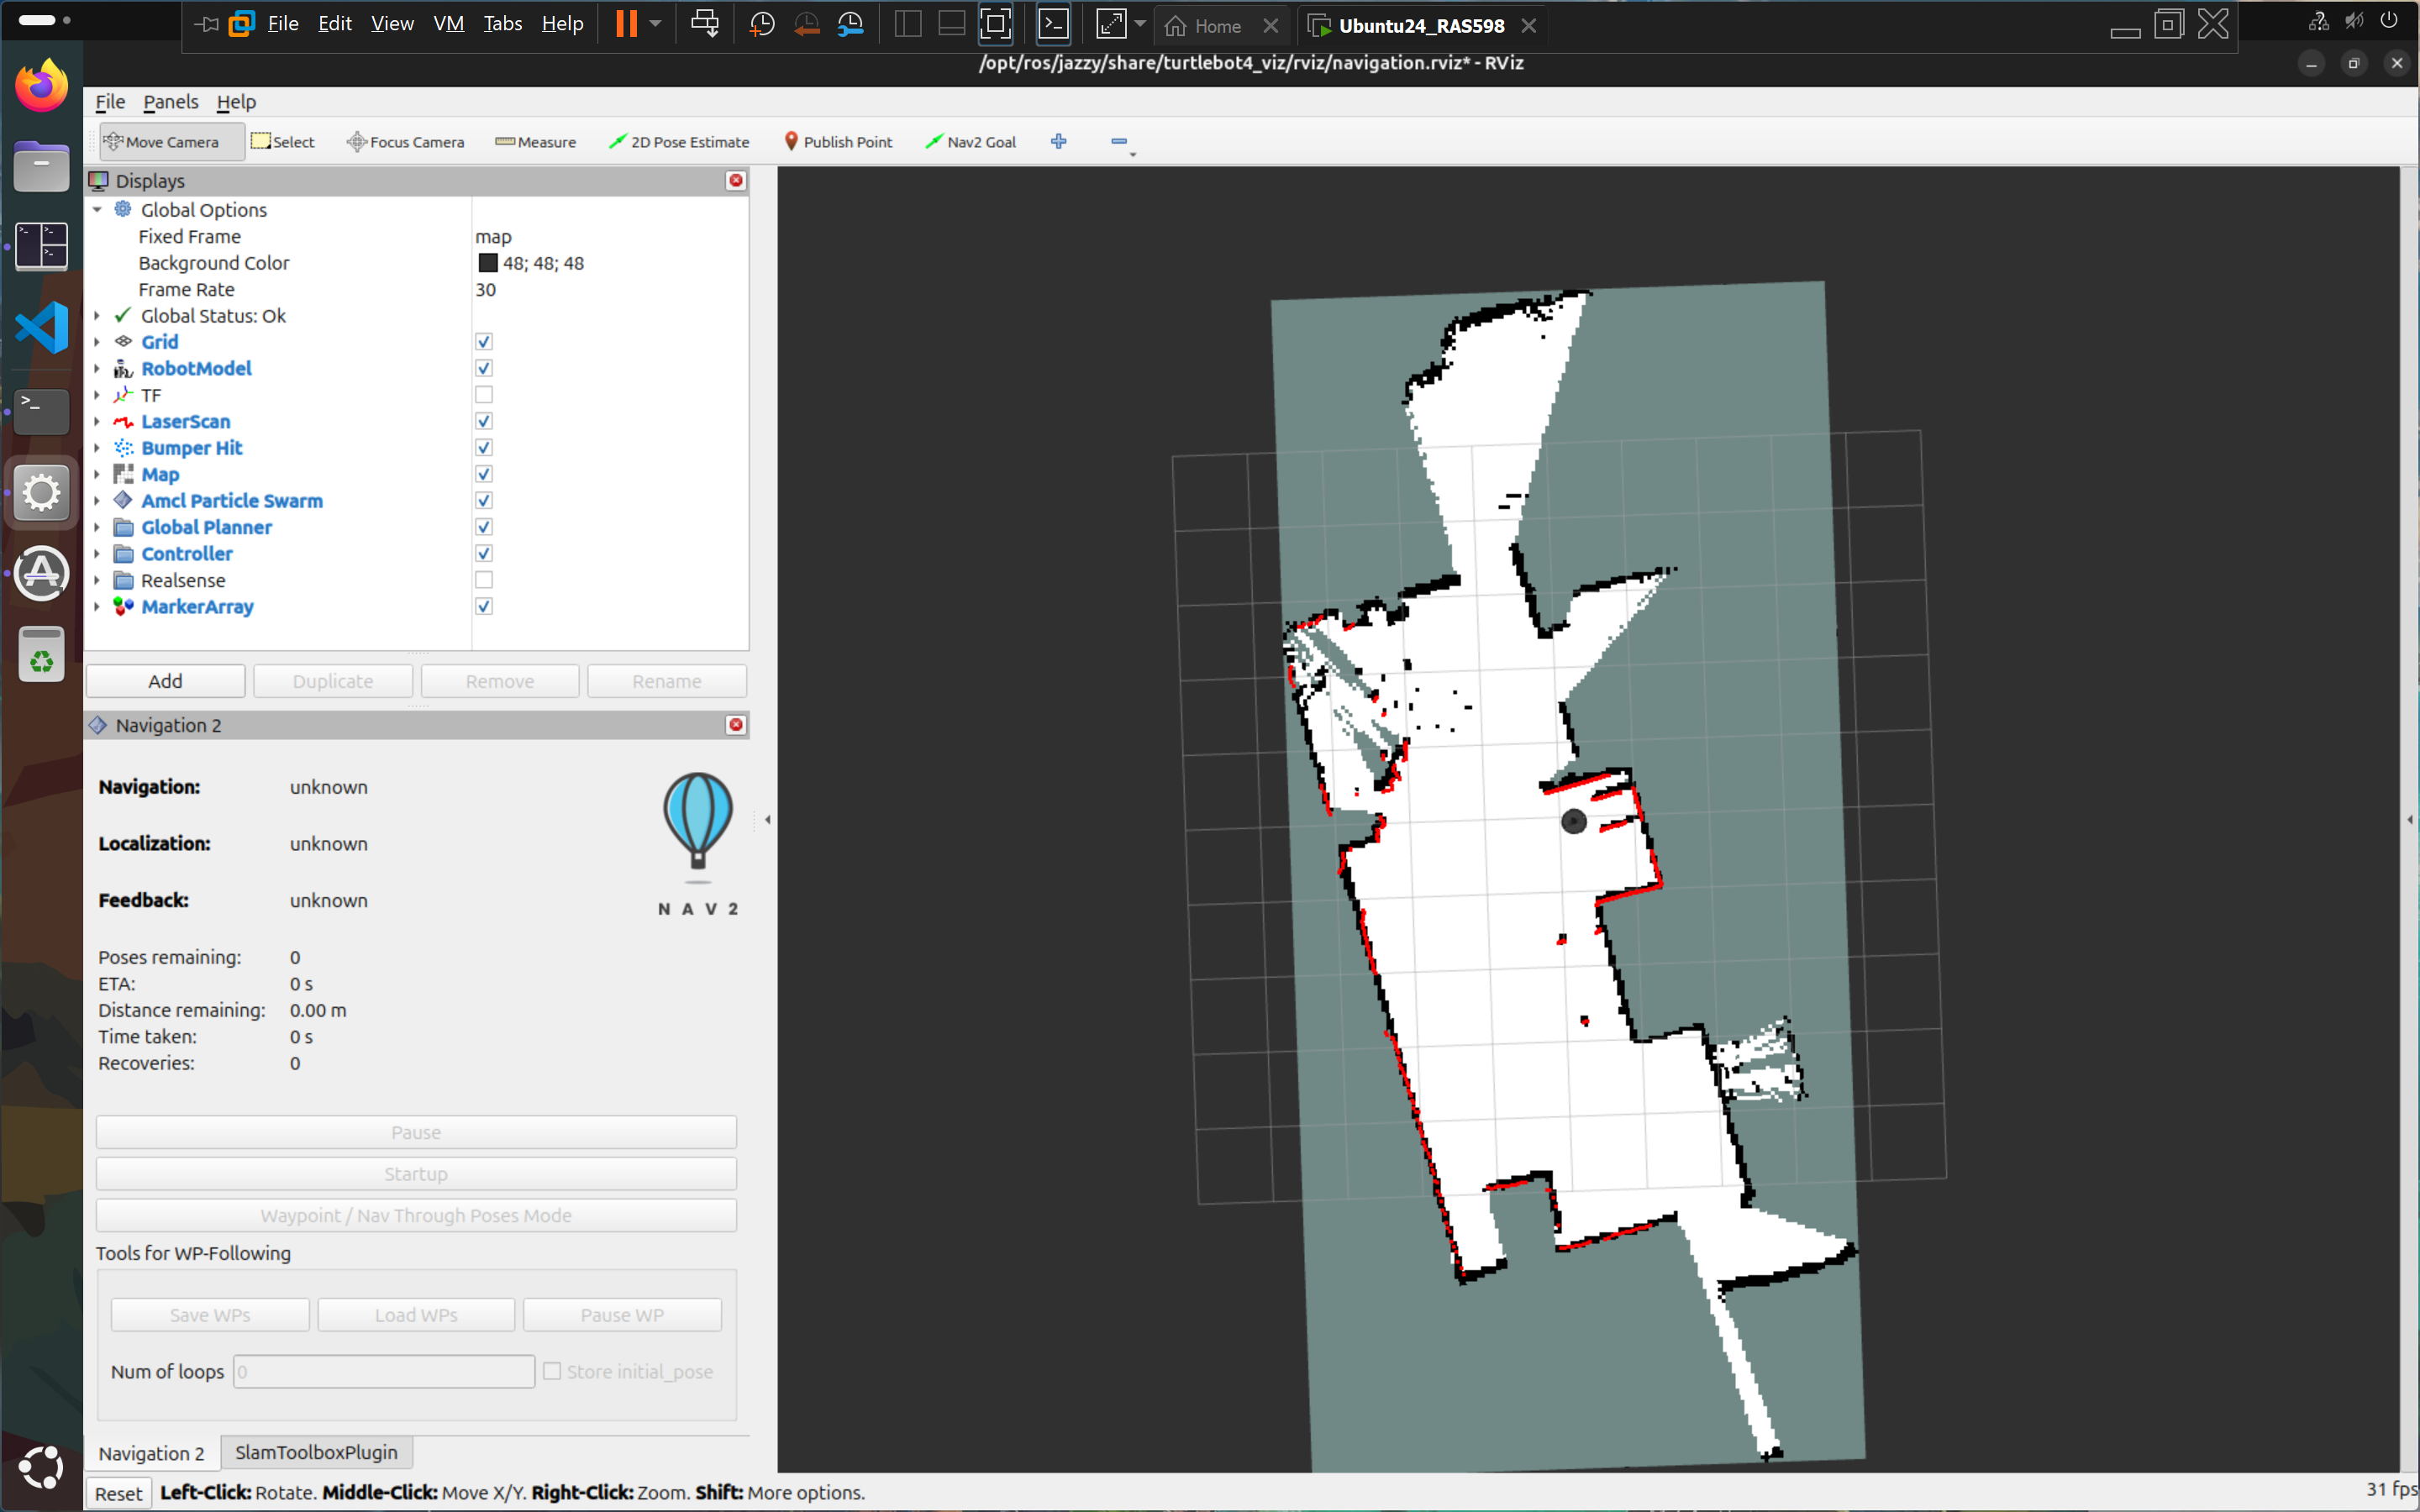Image resolution: width=2420 pixels, height=1512 pixels.
Task: Select the Move Camera tool
Action: (x=171, y=142)
